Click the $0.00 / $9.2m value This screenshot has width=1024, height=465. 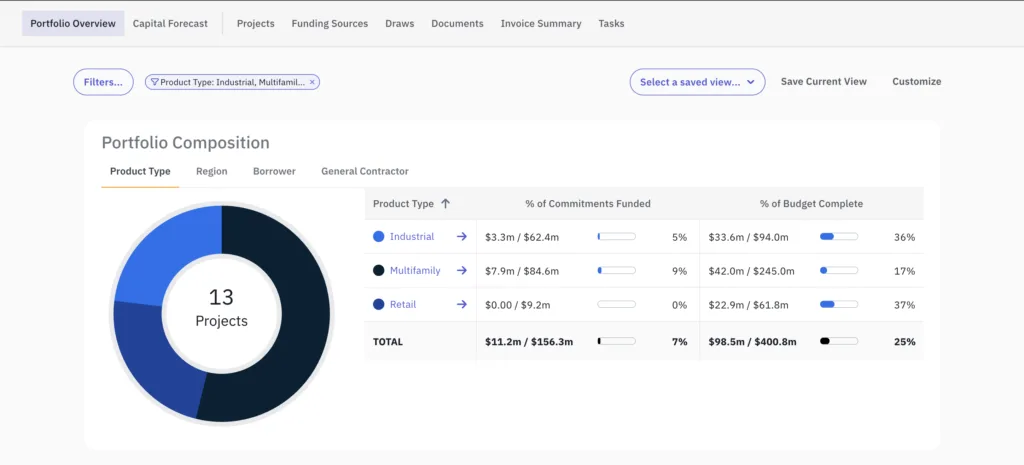point(518,305)
